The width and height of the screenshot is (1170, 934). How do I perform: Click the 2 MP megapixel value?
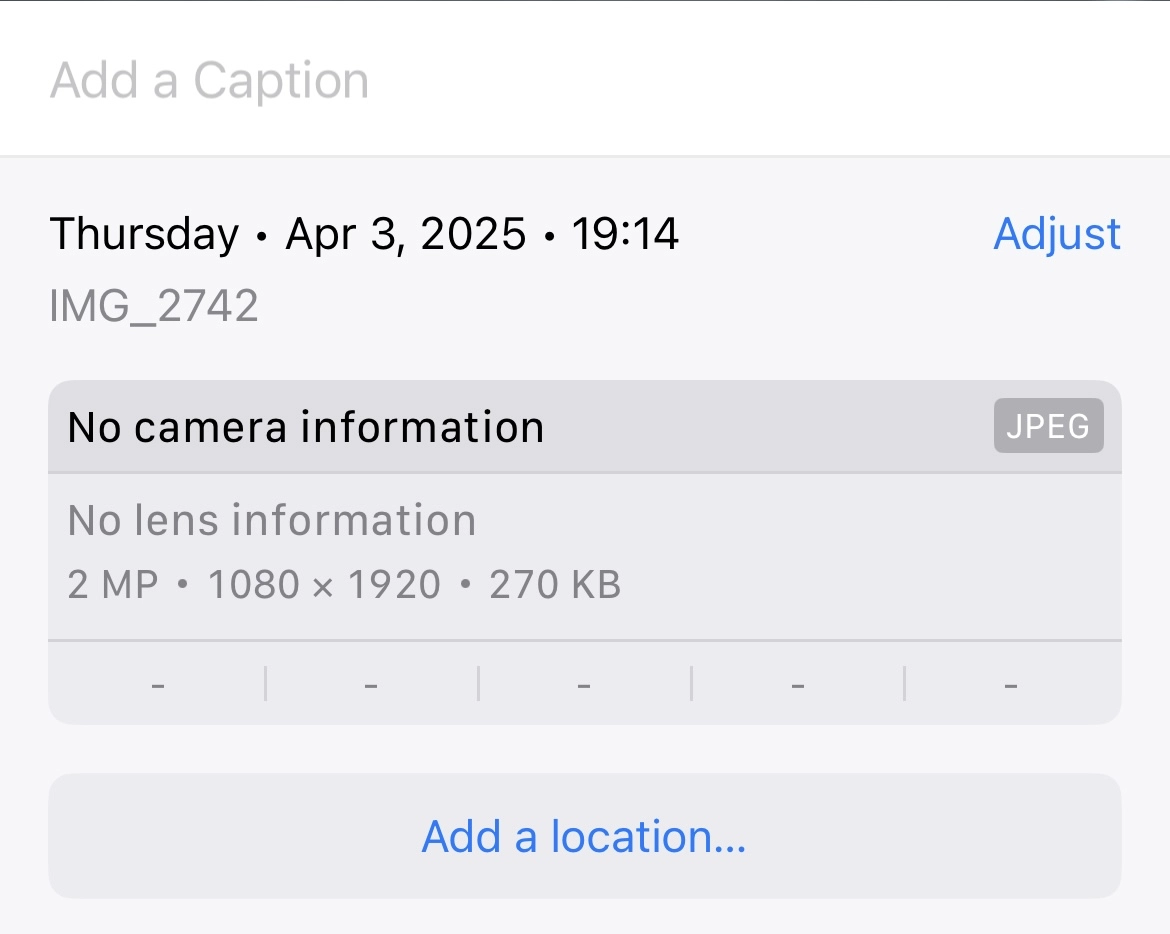tap(113, 584)
